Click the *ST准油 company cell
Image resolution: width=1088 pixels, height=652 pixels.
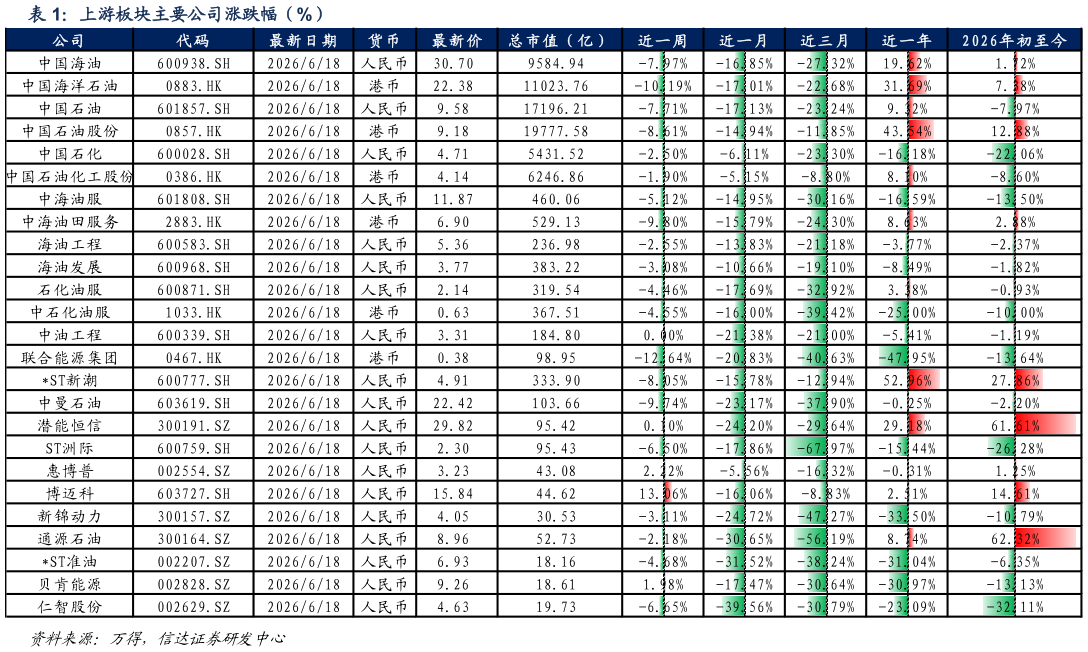pyautogui.click(x=69, y=562)
